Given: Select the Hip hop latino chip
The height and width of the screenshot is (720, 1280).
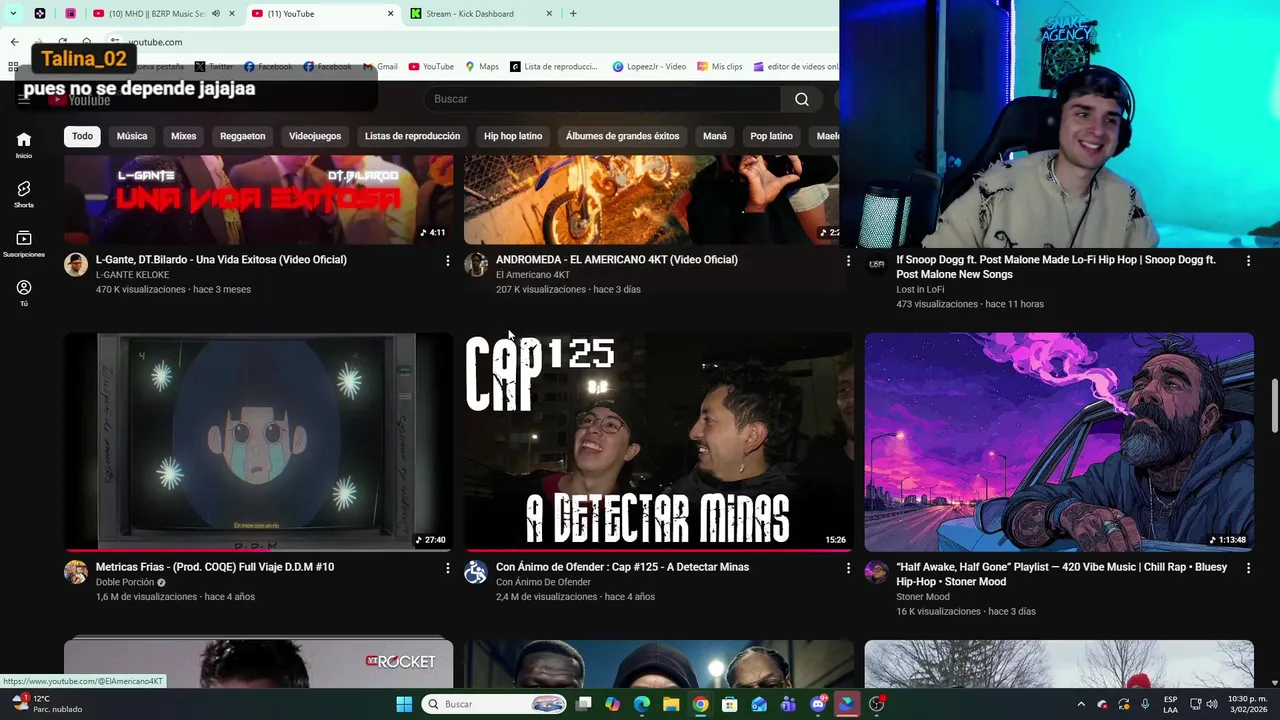Looking at the screenshot, I should click(x=513, y=136).
